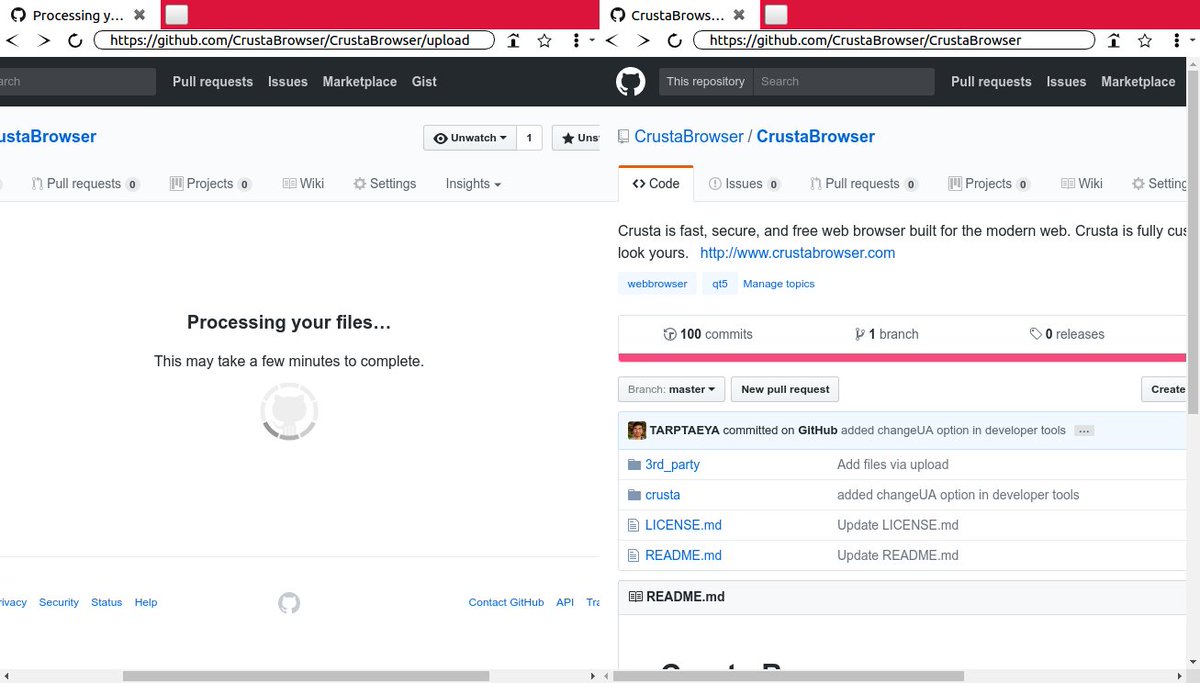Select the 'Processing y…' tab

coord(80,15)
